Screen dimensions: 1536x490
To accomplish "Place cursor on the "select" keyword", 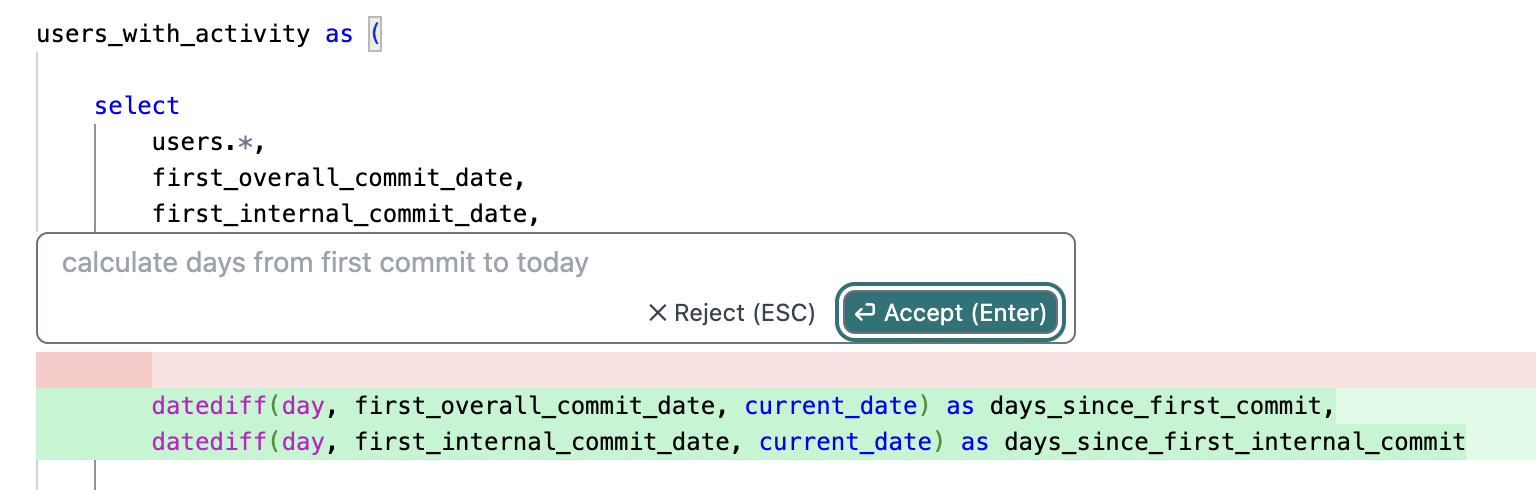I will [x=137, y=106].
